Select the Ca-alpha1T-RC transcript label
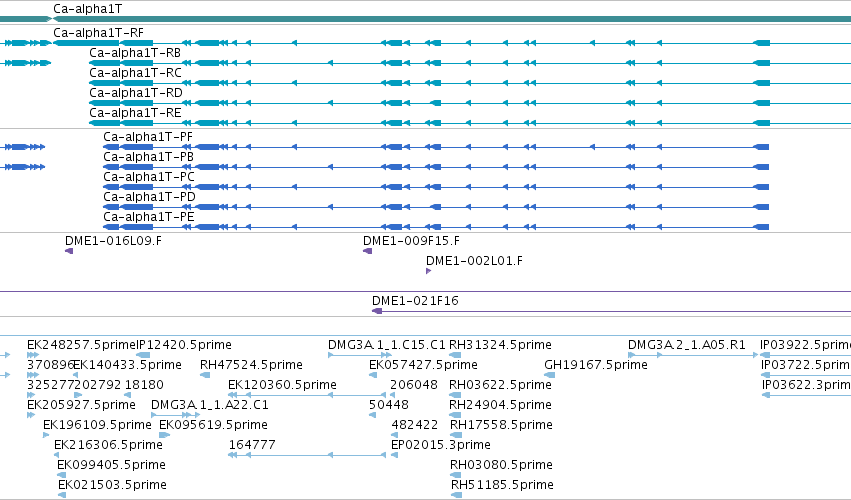The width and height of the screenshot is (851, 500). (x=135, y=73)
